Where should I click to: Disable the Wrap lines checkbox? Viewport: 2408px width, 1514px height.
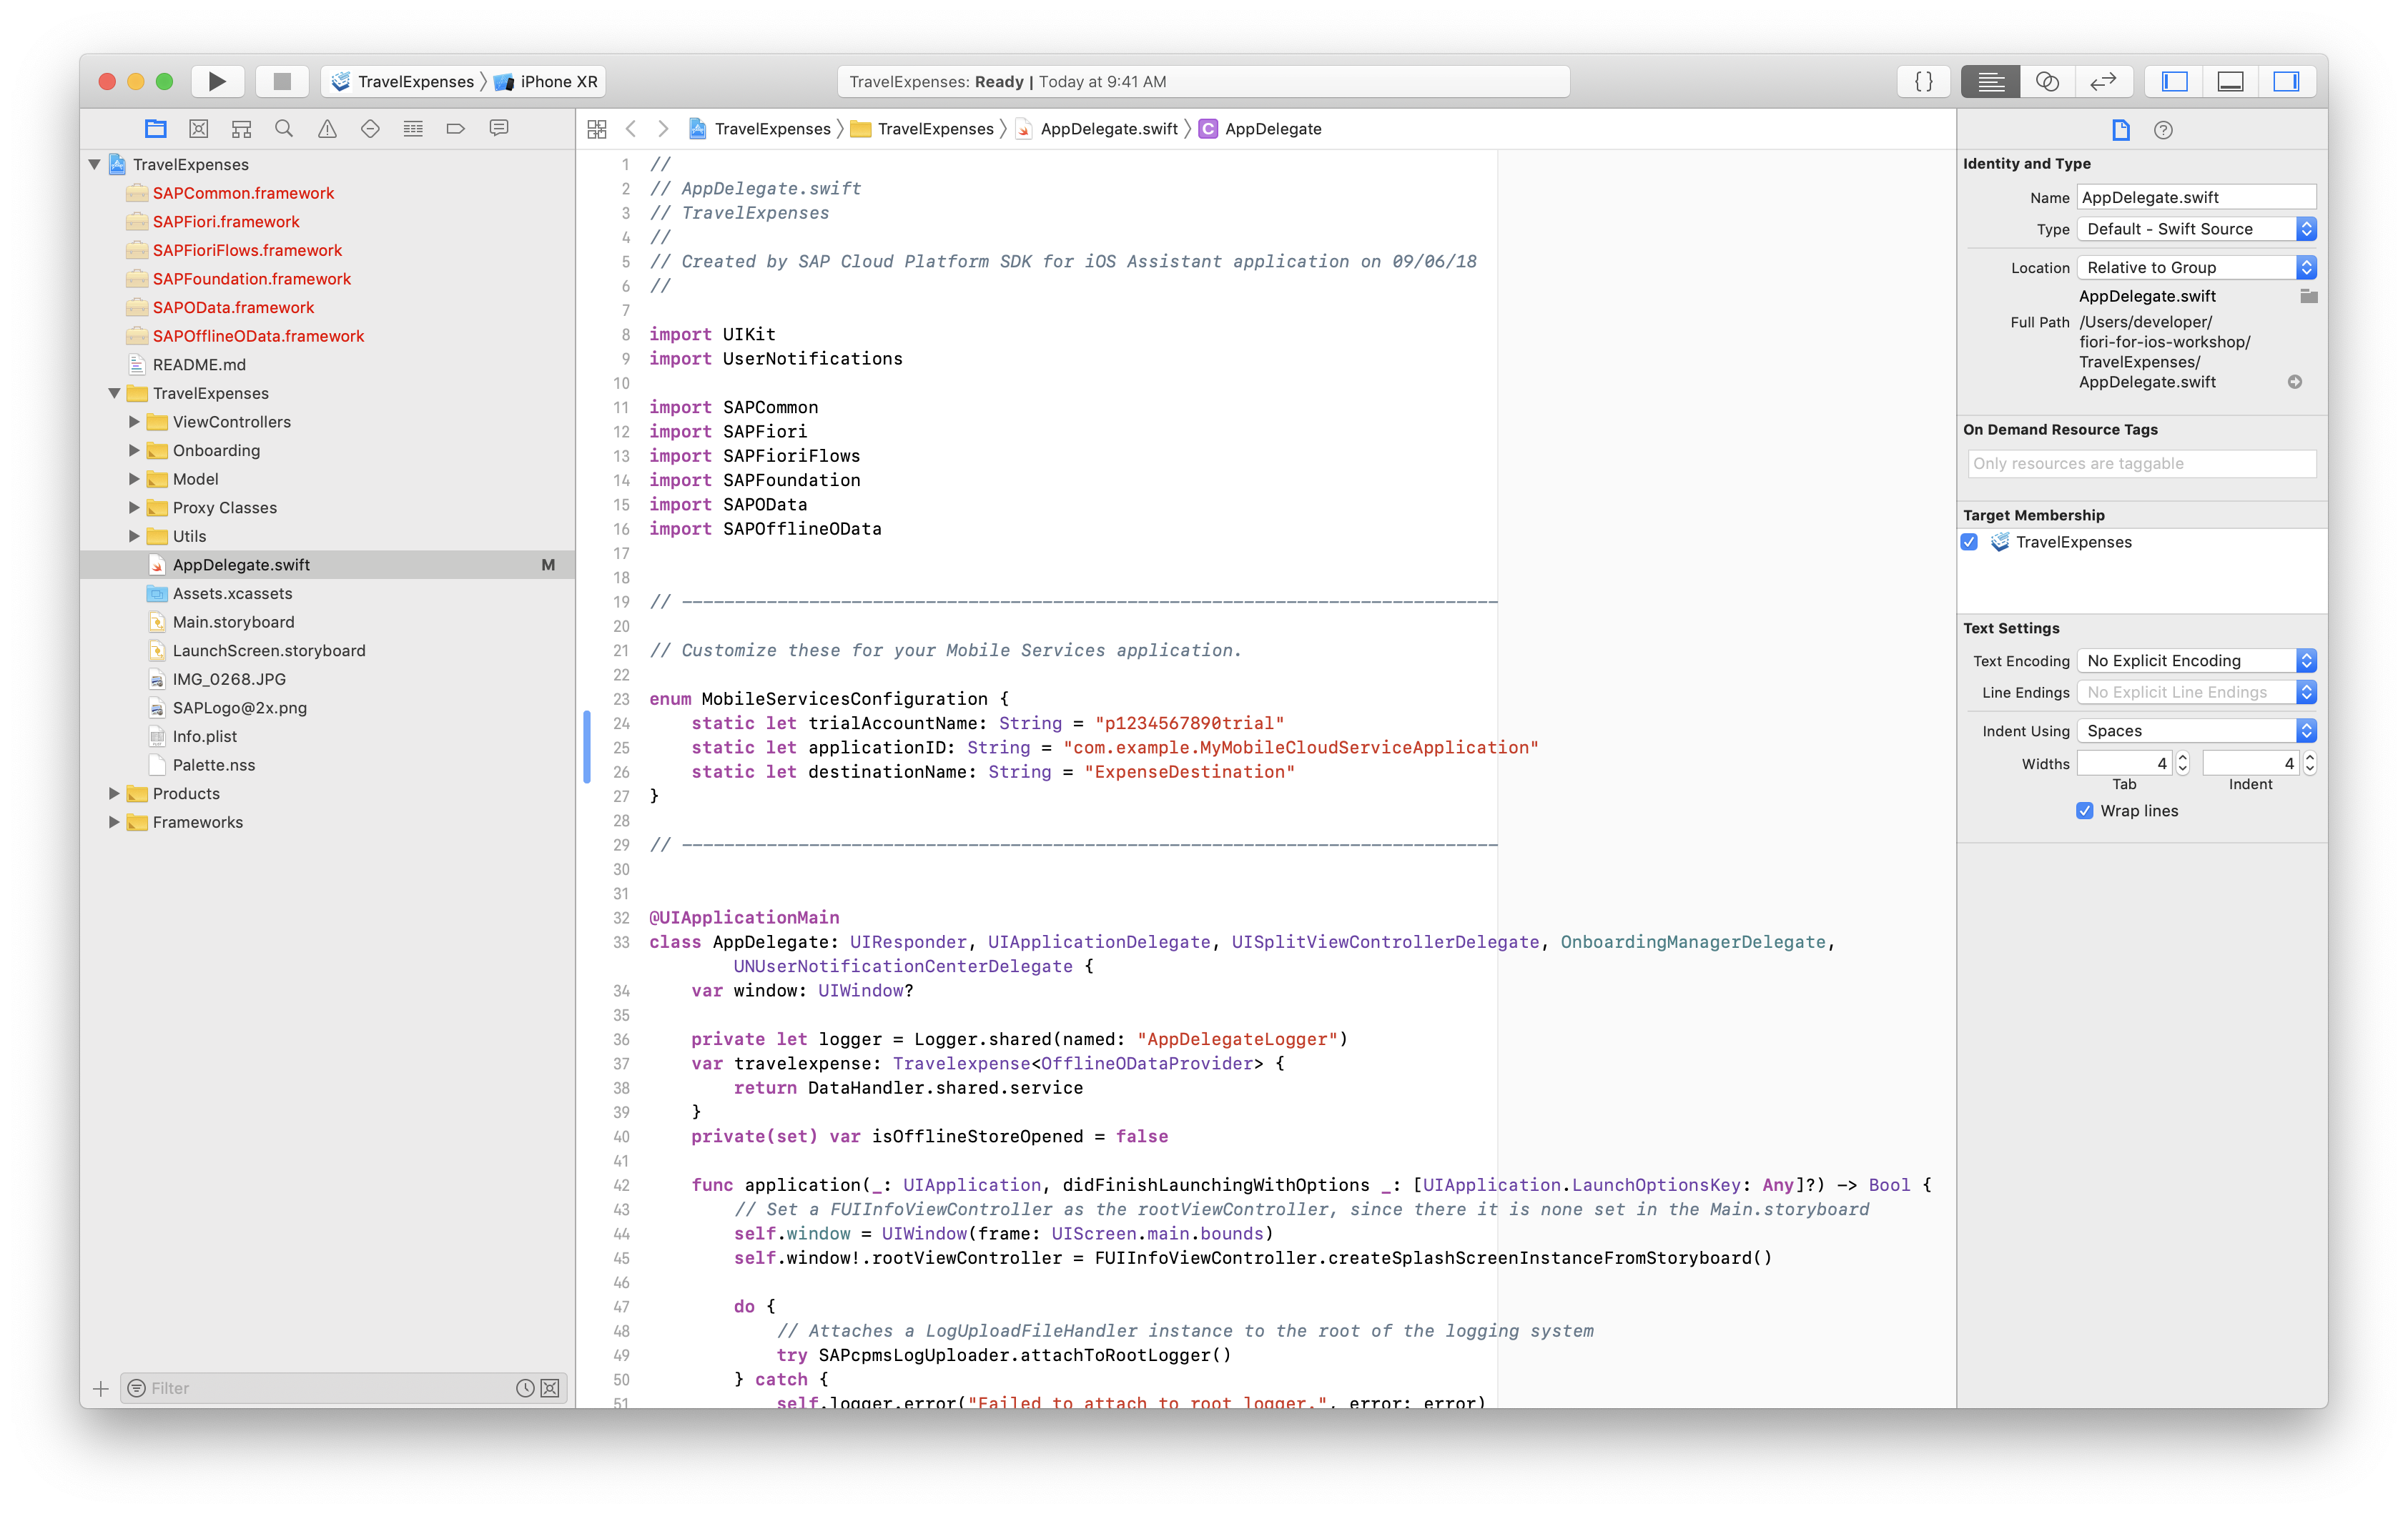[2085, 811]
